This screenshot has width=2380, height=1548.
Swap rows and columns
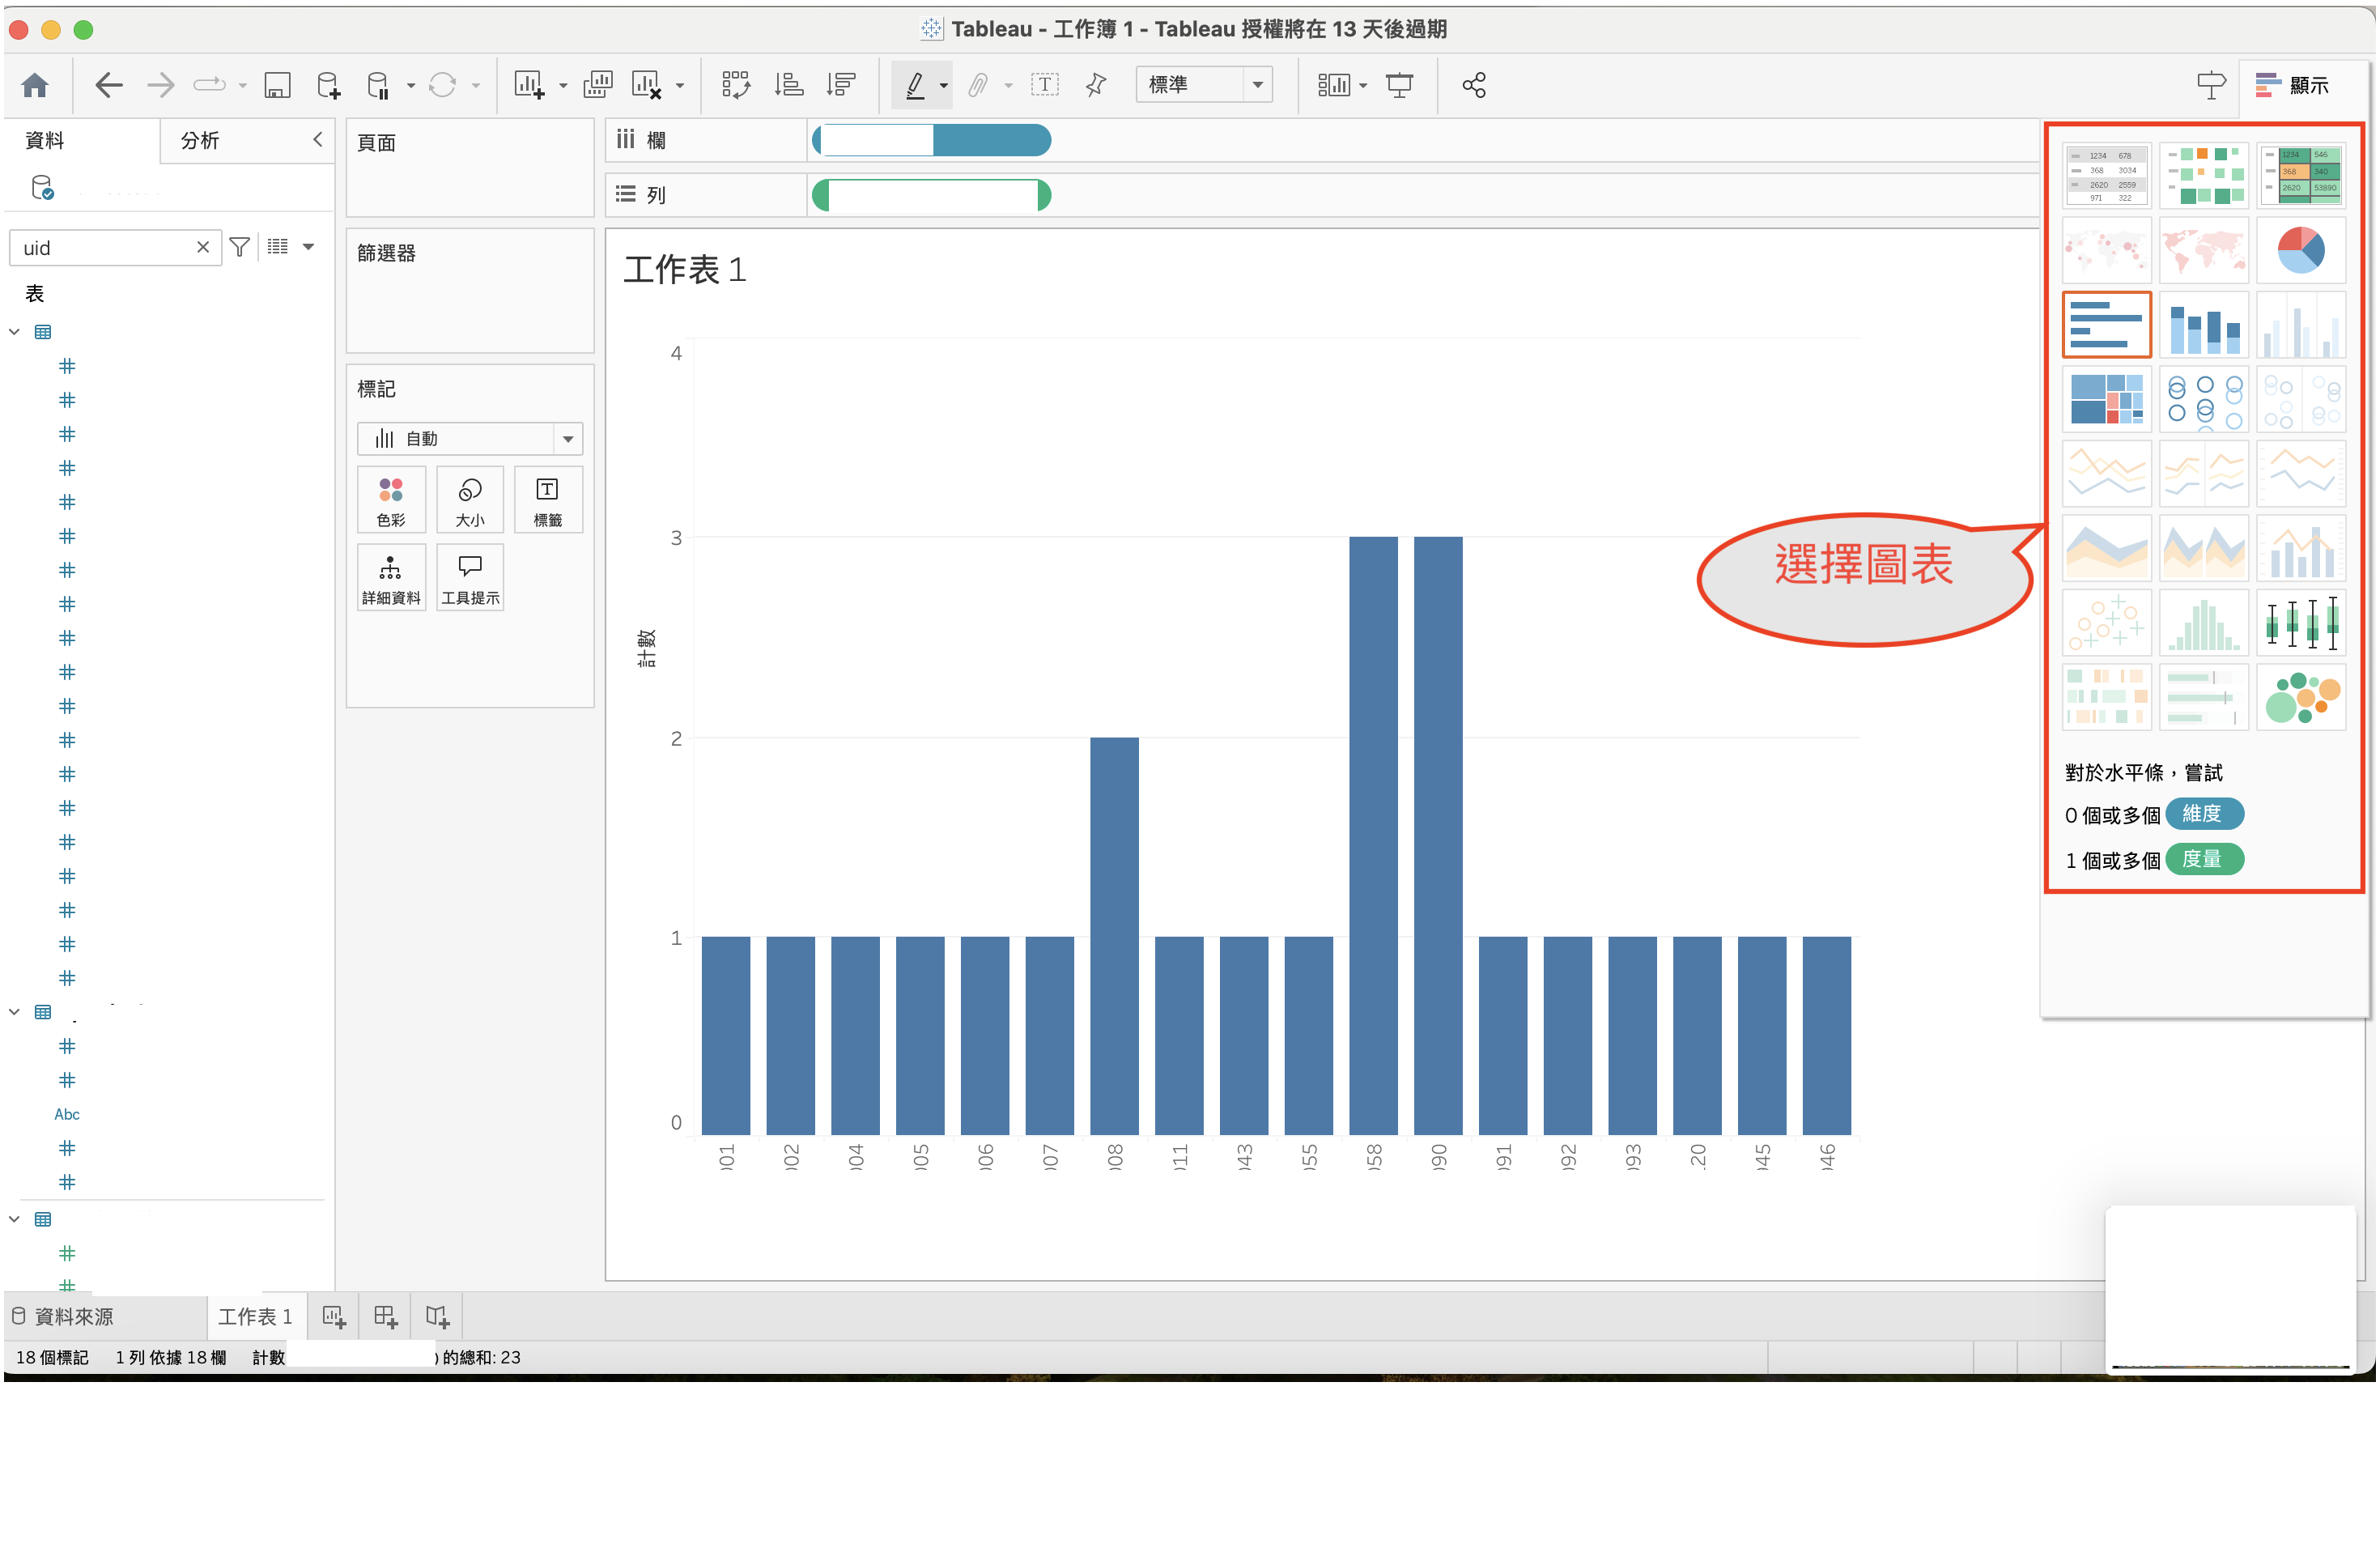click(x=736, y=85)
